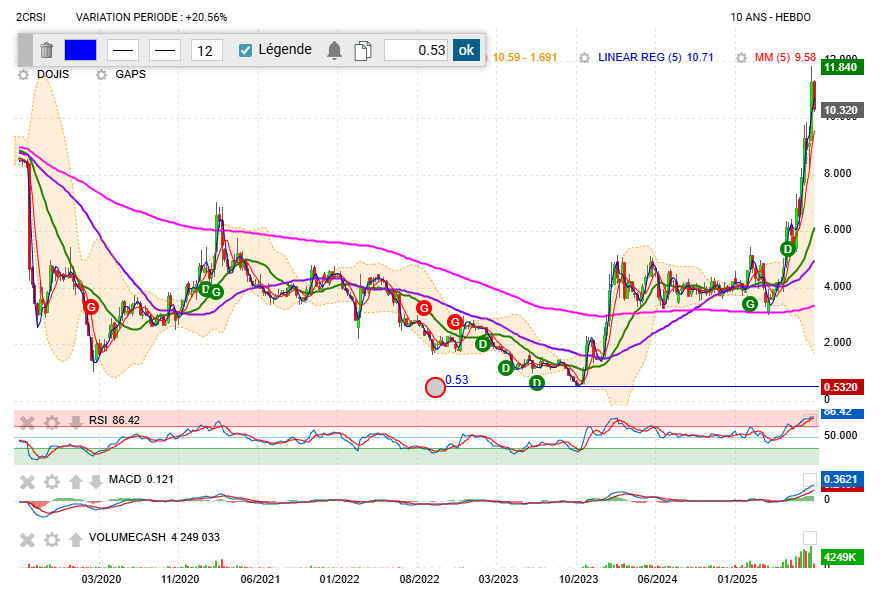Toggle the MACD panel checkbox at right
Screen dimensions: 880x593
pos(810,479)
